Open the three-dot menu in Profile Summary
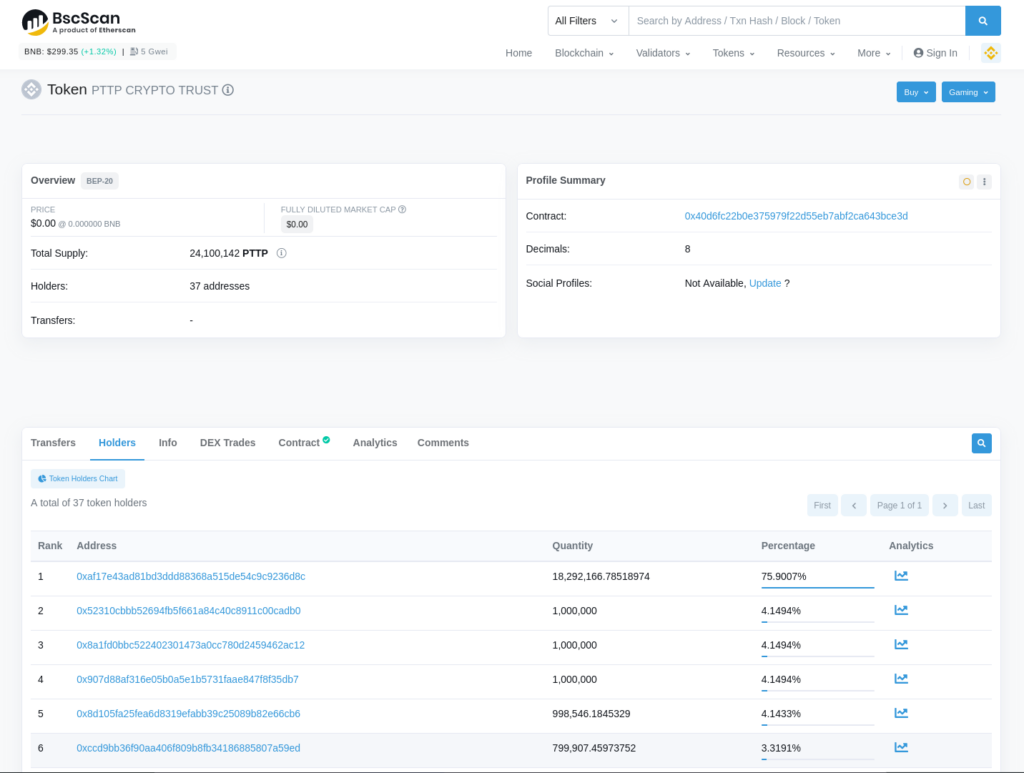1024x773 pixels. pyautogui.click(x=984, y=181)
